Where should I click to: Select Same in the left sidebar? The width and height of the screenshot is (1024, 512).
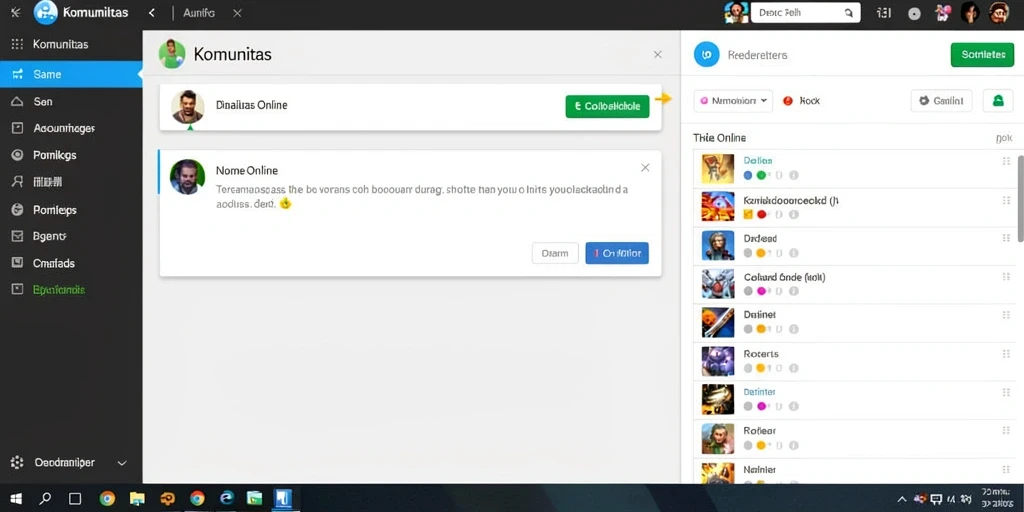coord(71,74)
